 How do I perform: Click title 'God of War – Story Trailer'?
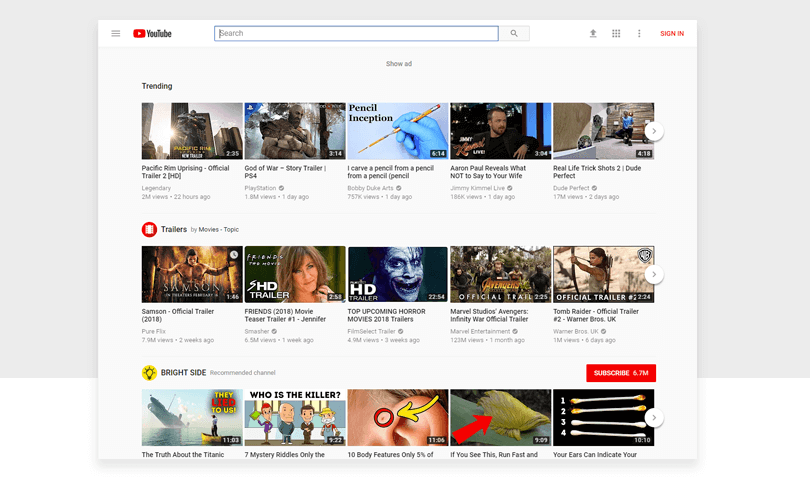click(285, 172)
